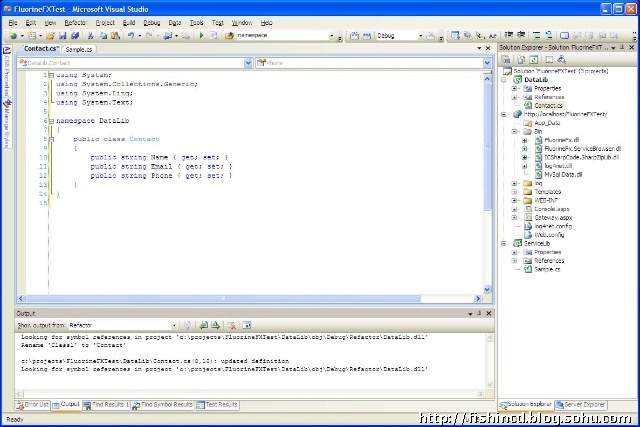Open the members dropdown showing Phone
The width and height of the screenshot is (640, 427).
(487, 63)
